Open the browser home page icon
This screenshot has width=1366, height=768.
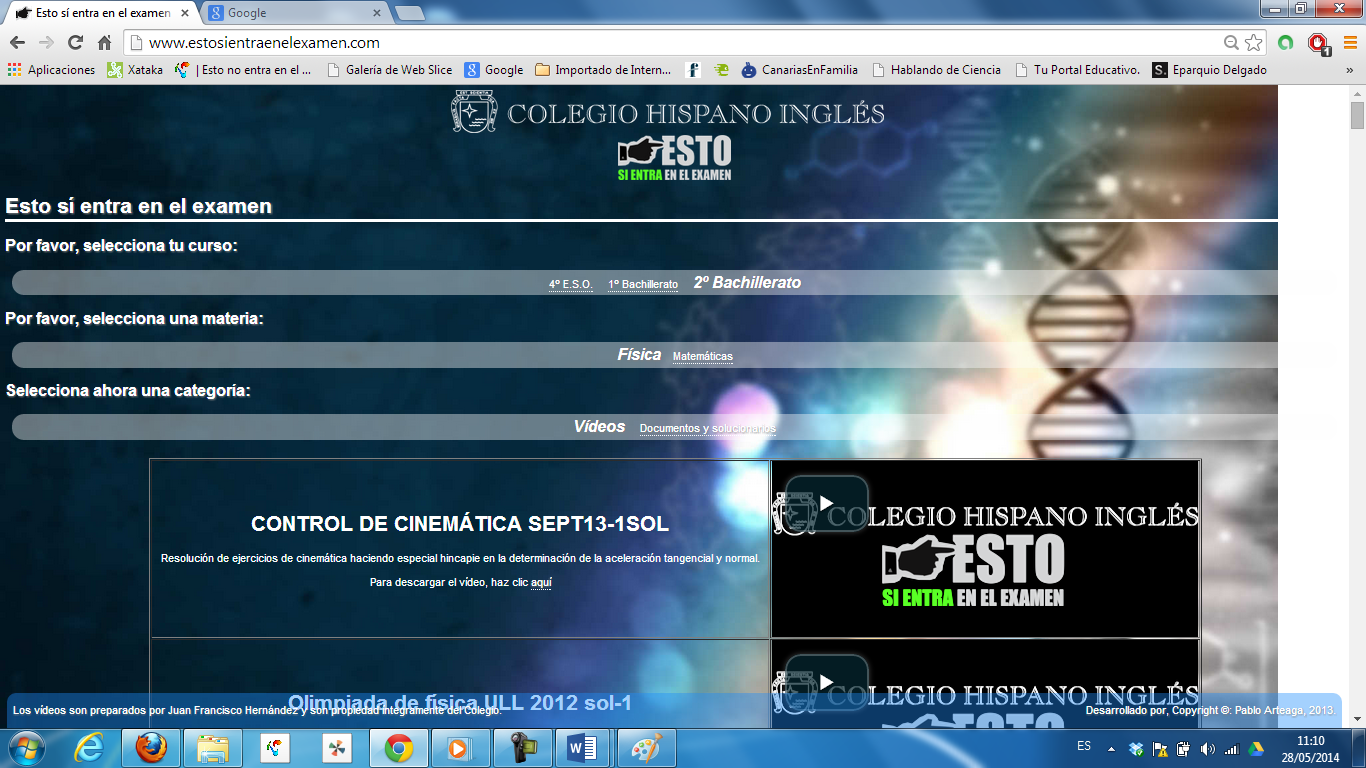(x=104, y=43)
